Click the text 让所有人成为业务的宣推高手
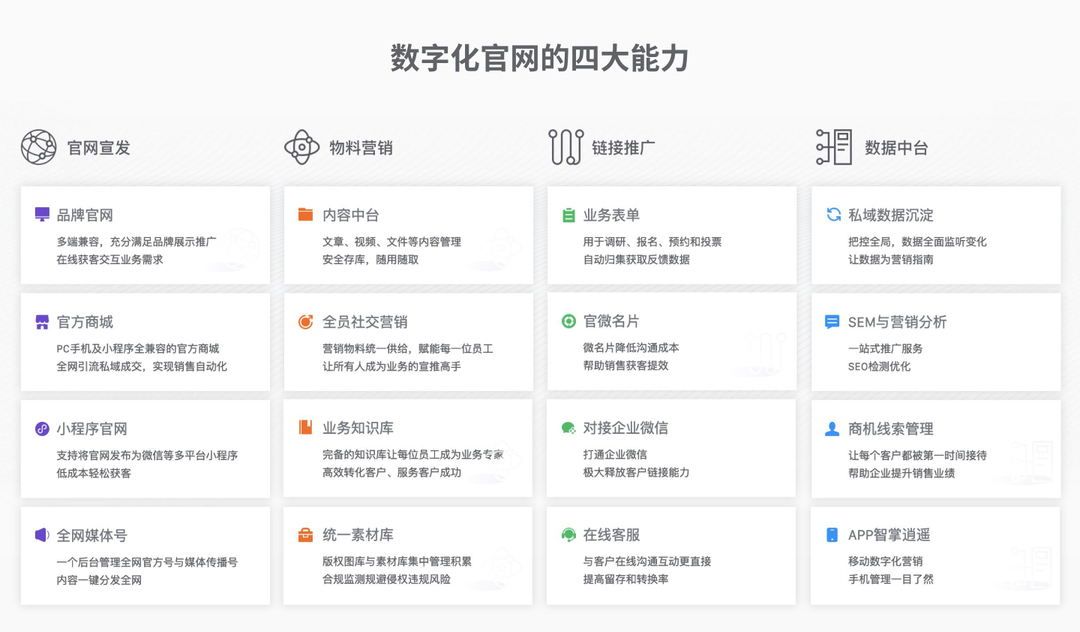 392,366
